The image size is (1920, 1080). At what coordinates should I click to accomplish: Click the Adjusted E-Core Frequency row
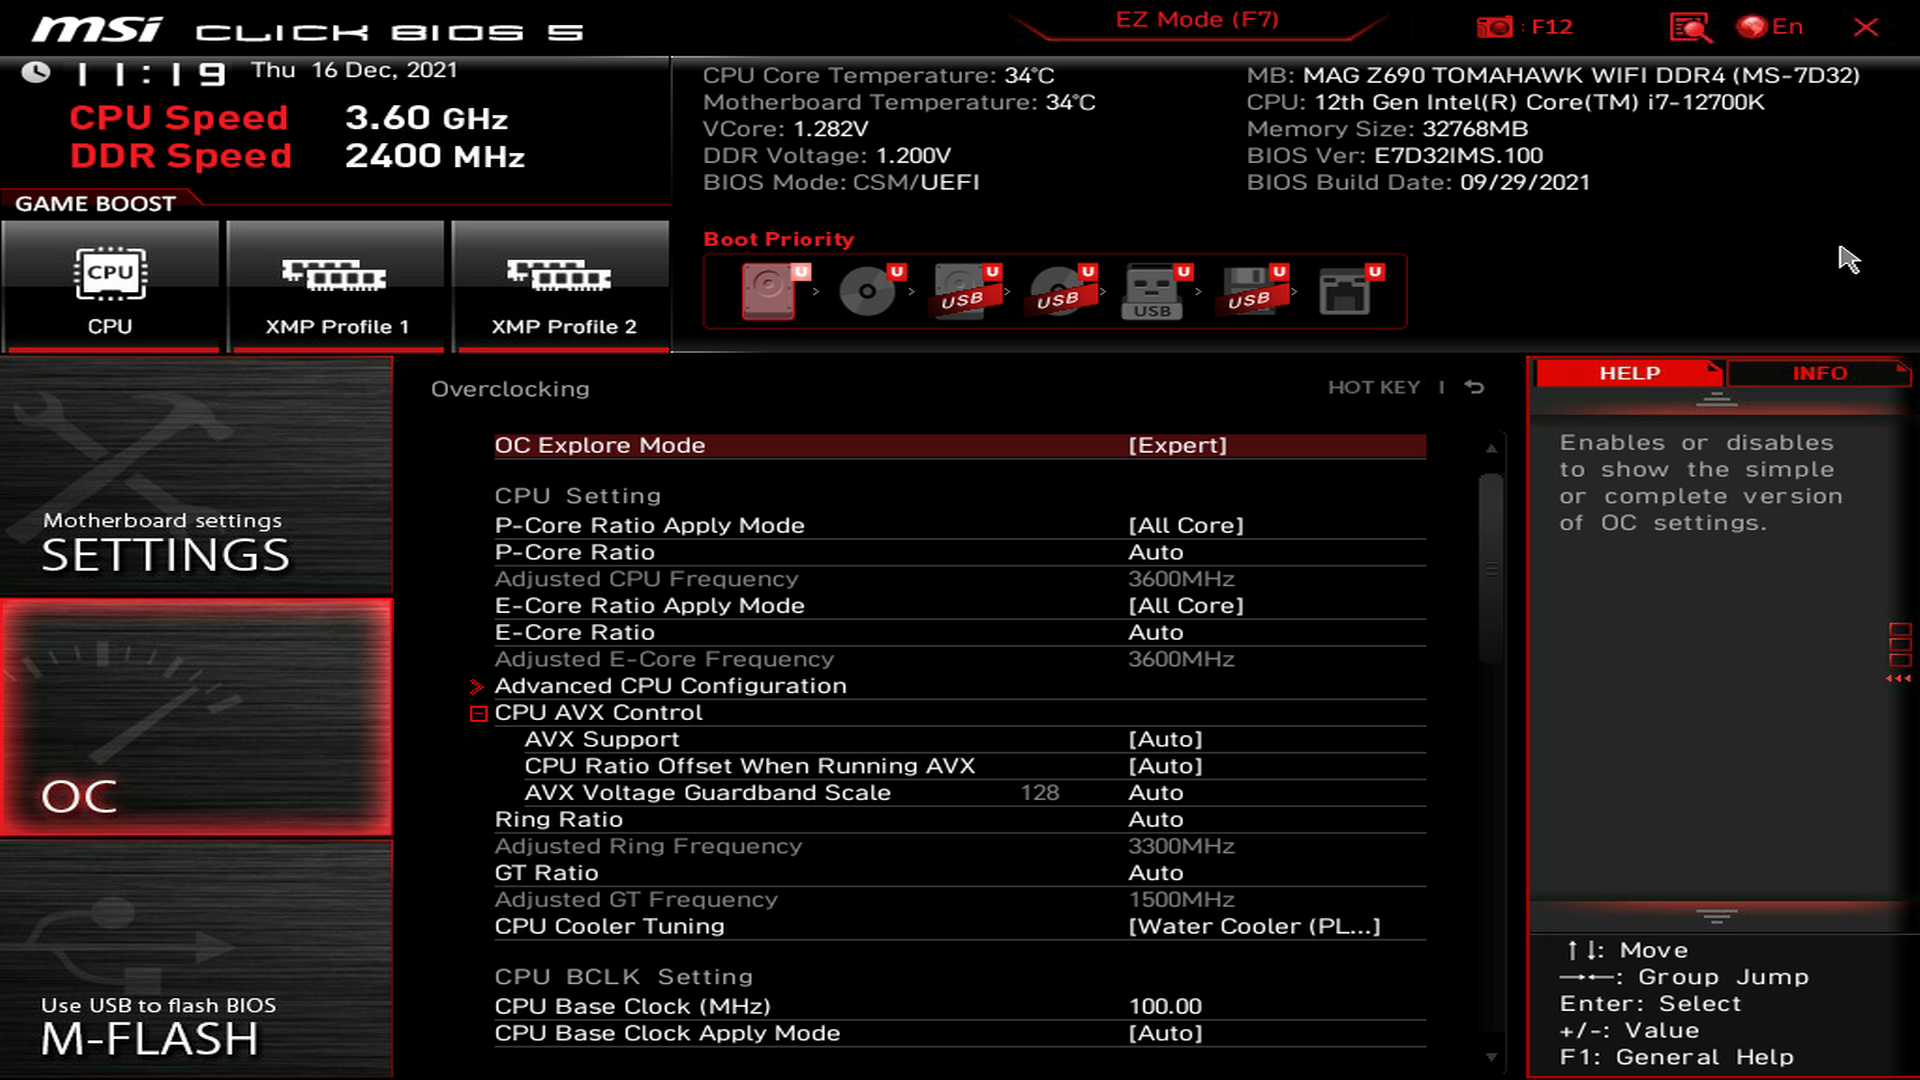click(960, 659)
